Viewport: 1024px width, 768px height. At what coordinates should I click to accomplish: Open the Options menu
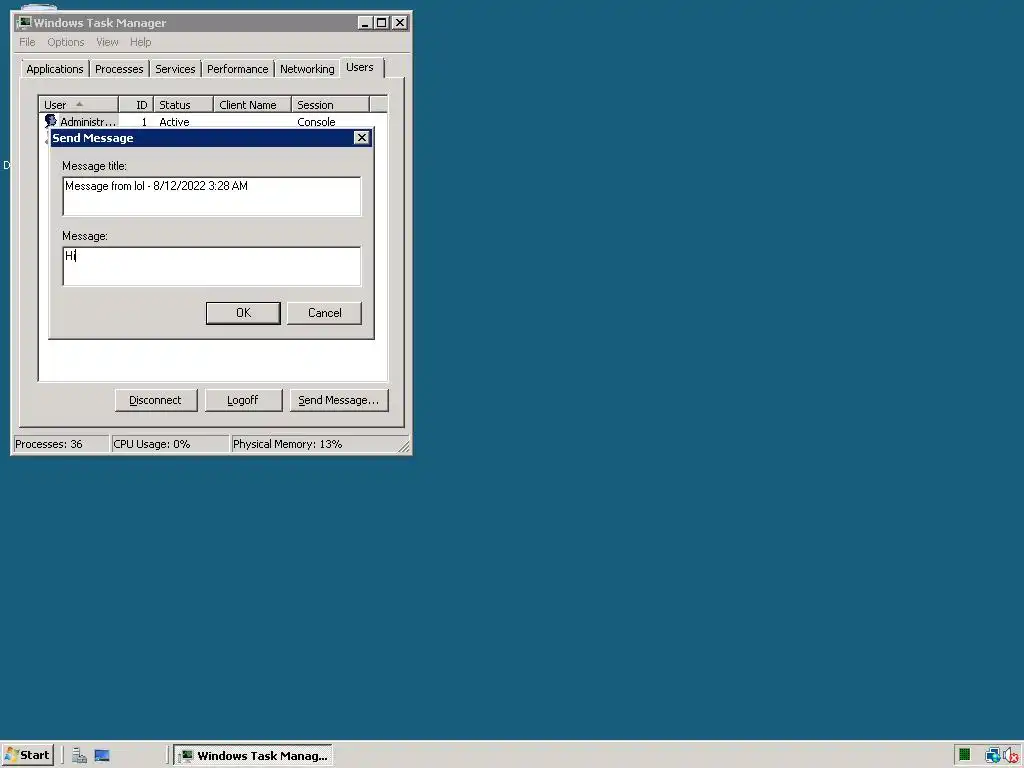pyautogui.click(x=65, y=42)
